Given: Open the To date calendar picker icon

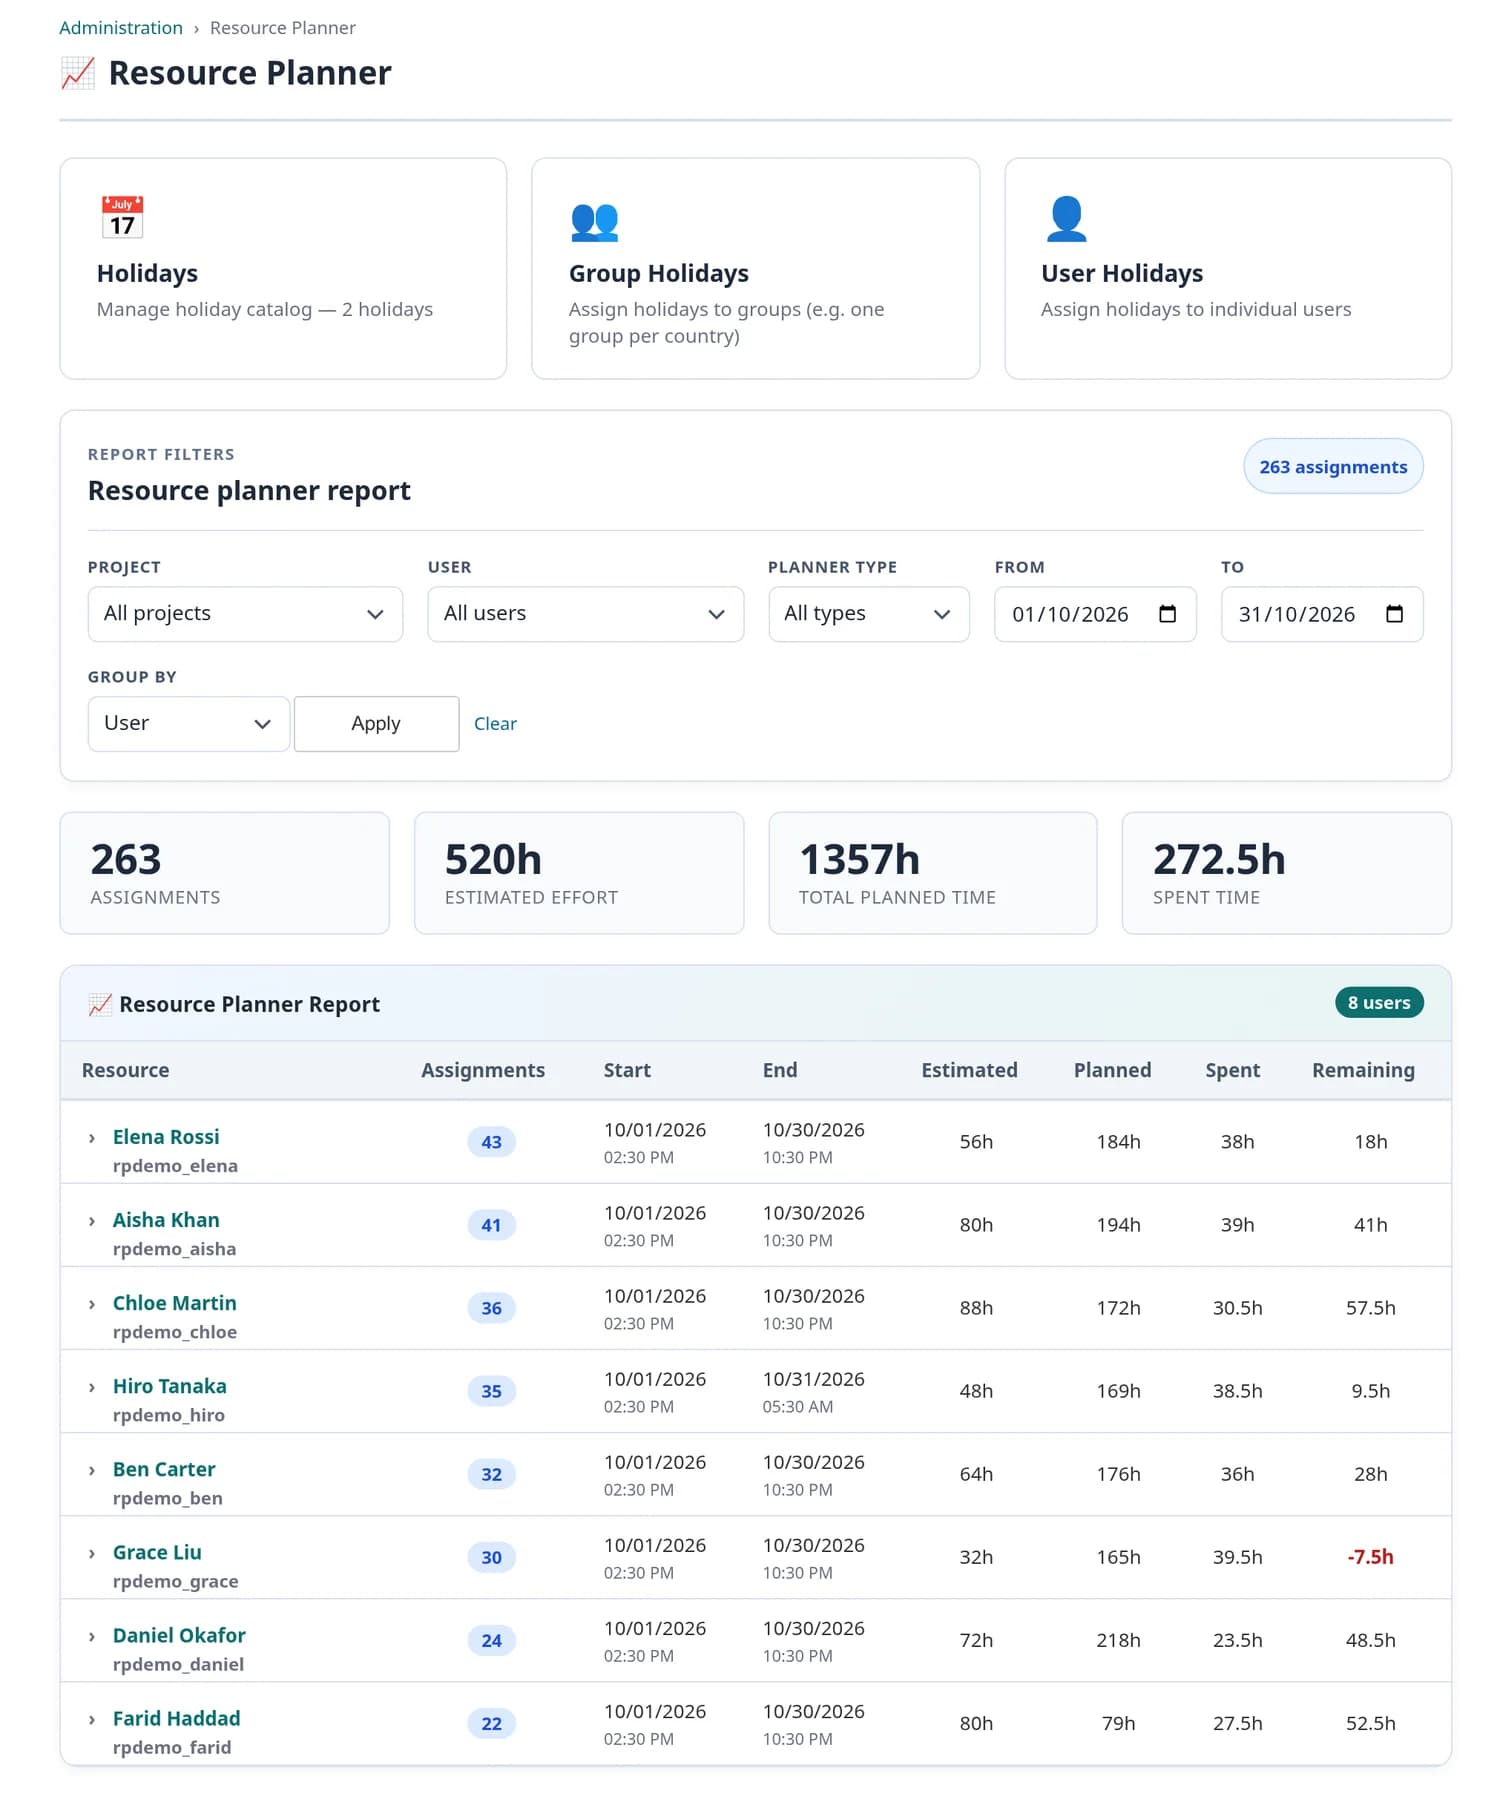Looking at the screenshot, I should pyautogui.click(x=1394, y=614).
